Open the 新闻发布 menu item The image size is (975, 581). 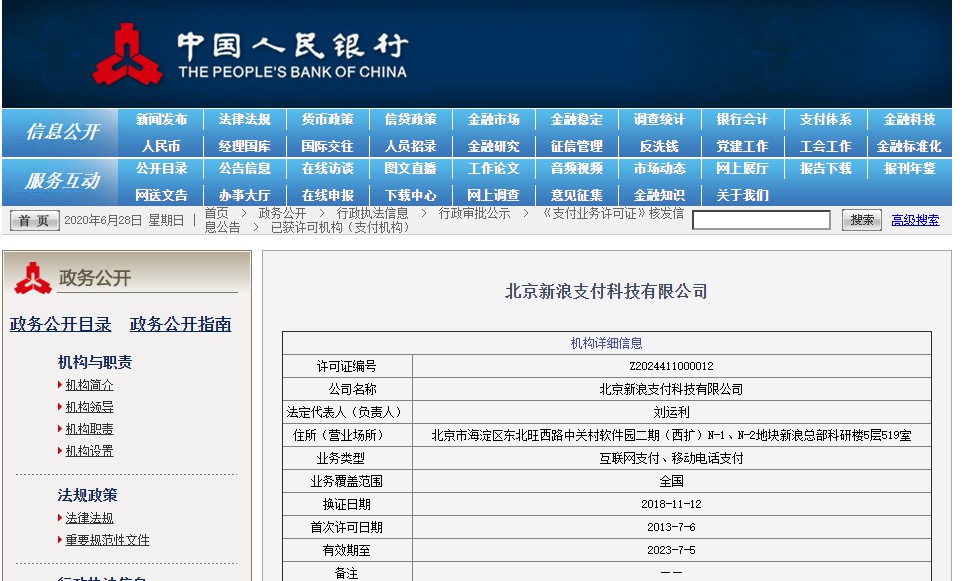coord(161,119)
